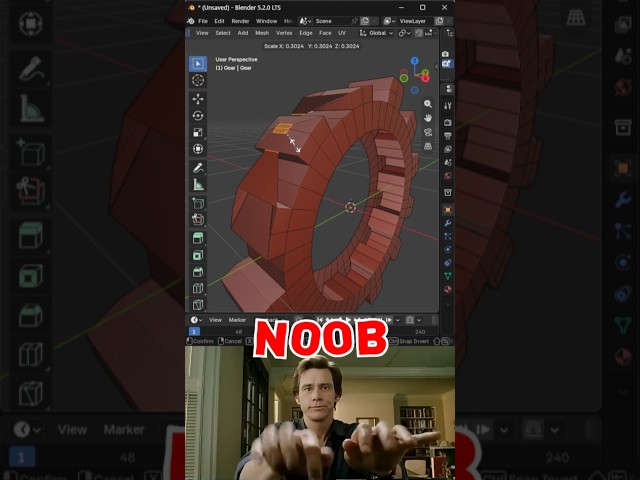Select the Add Cube tool
The width and height of the screenshot is (640, 480).
pos(198,203)
